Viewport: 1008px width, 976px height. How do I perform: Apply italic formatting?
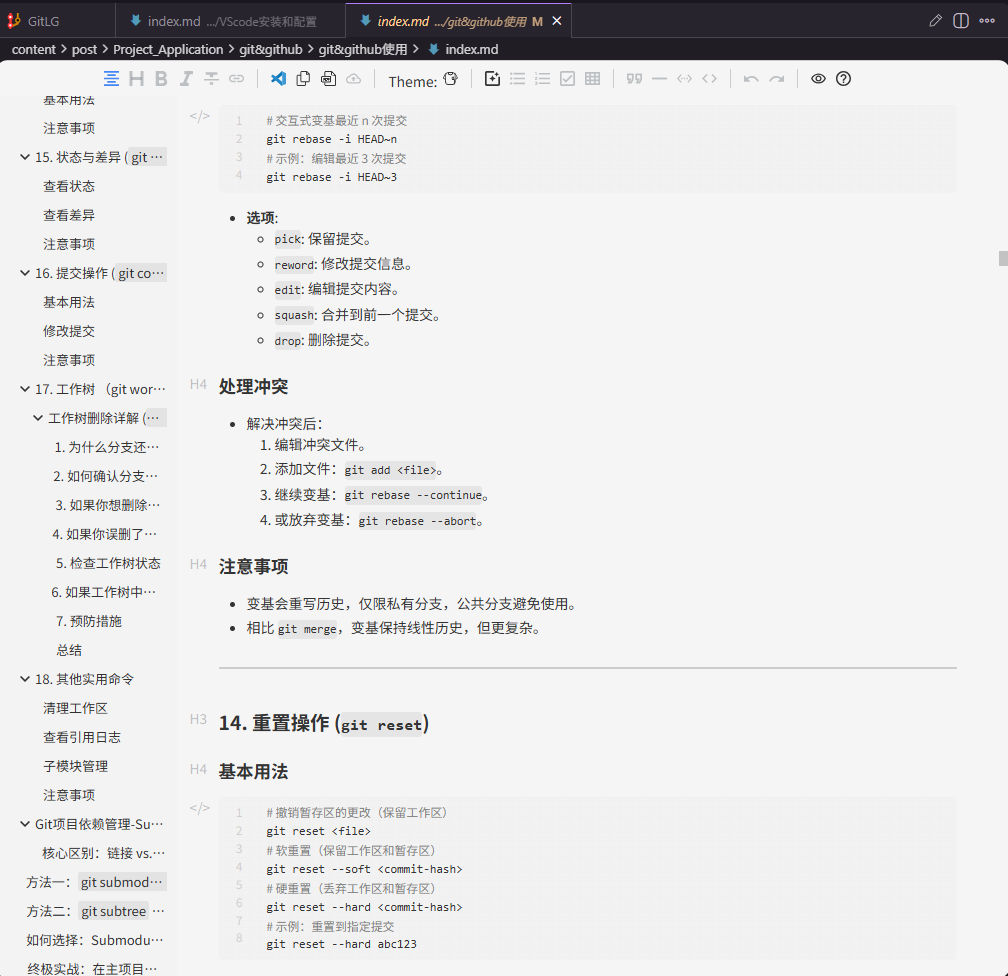coord(186,78)
